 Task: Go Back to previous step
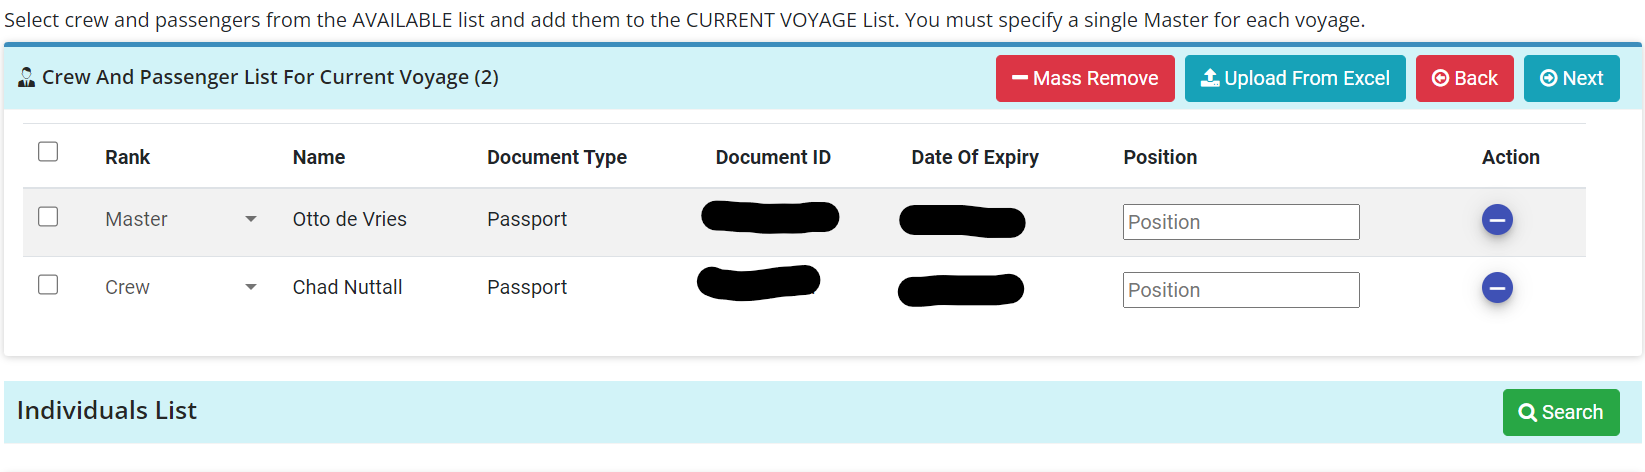1464,78
